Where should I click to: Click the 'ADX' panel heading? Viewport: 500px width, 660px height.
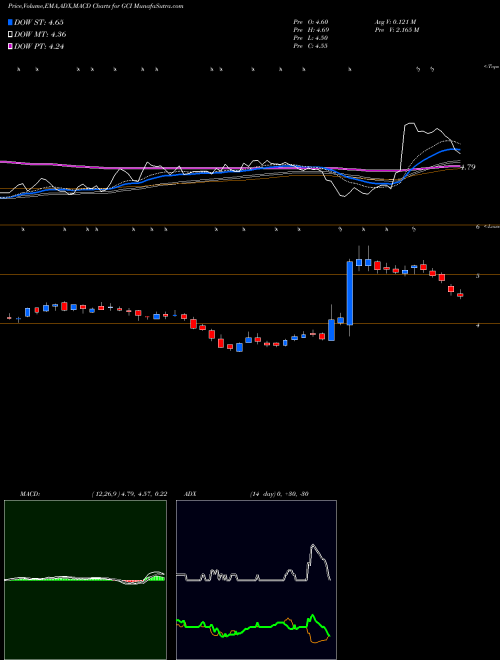pos(191,494)
